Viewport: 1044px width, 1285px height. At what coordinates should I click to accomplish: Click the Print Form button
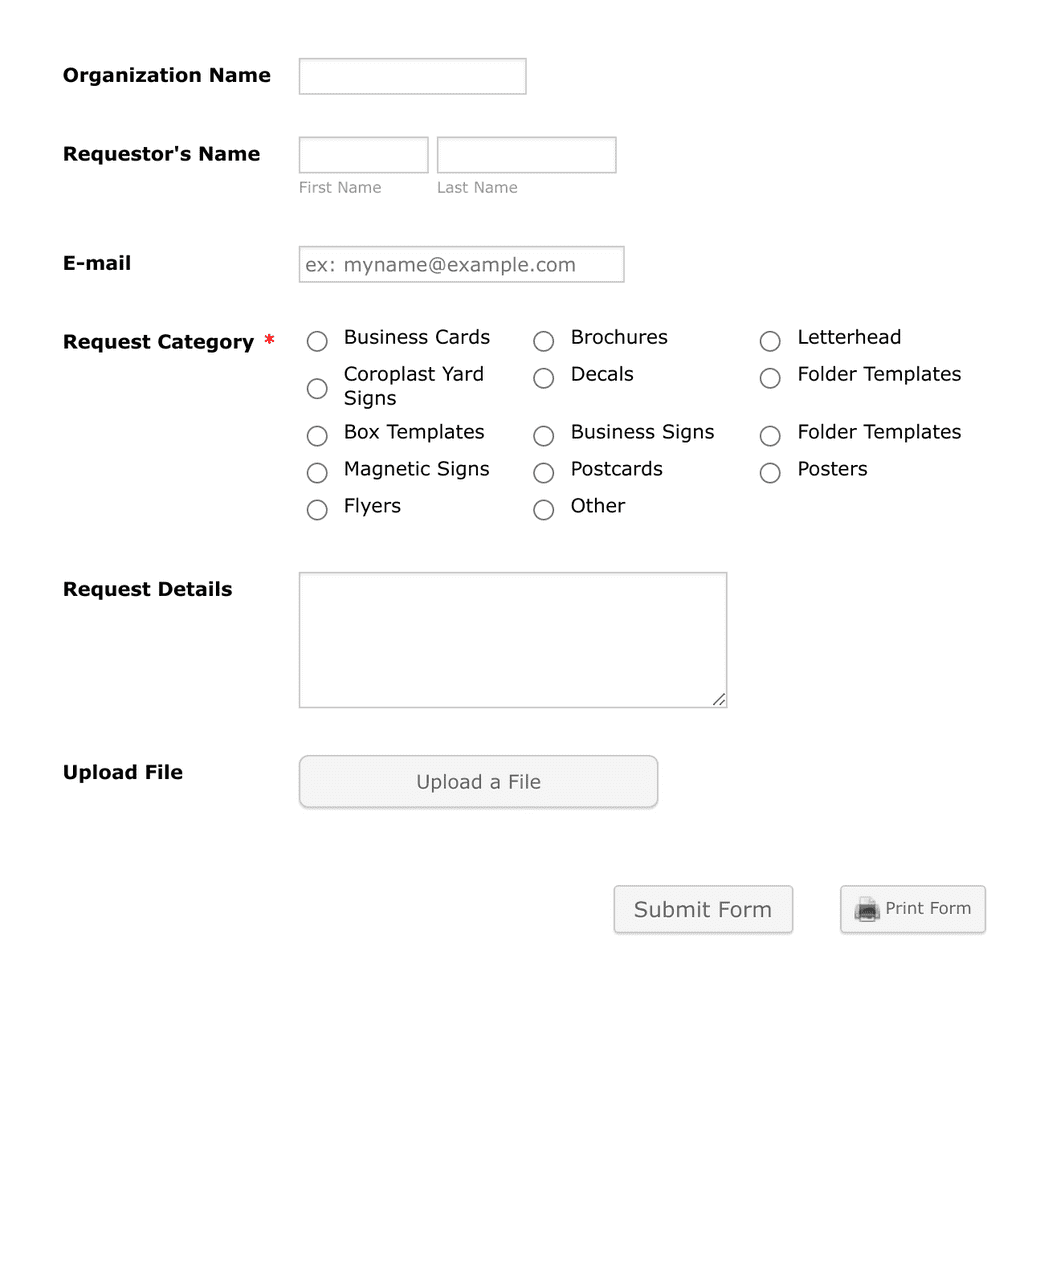(912, 909)
